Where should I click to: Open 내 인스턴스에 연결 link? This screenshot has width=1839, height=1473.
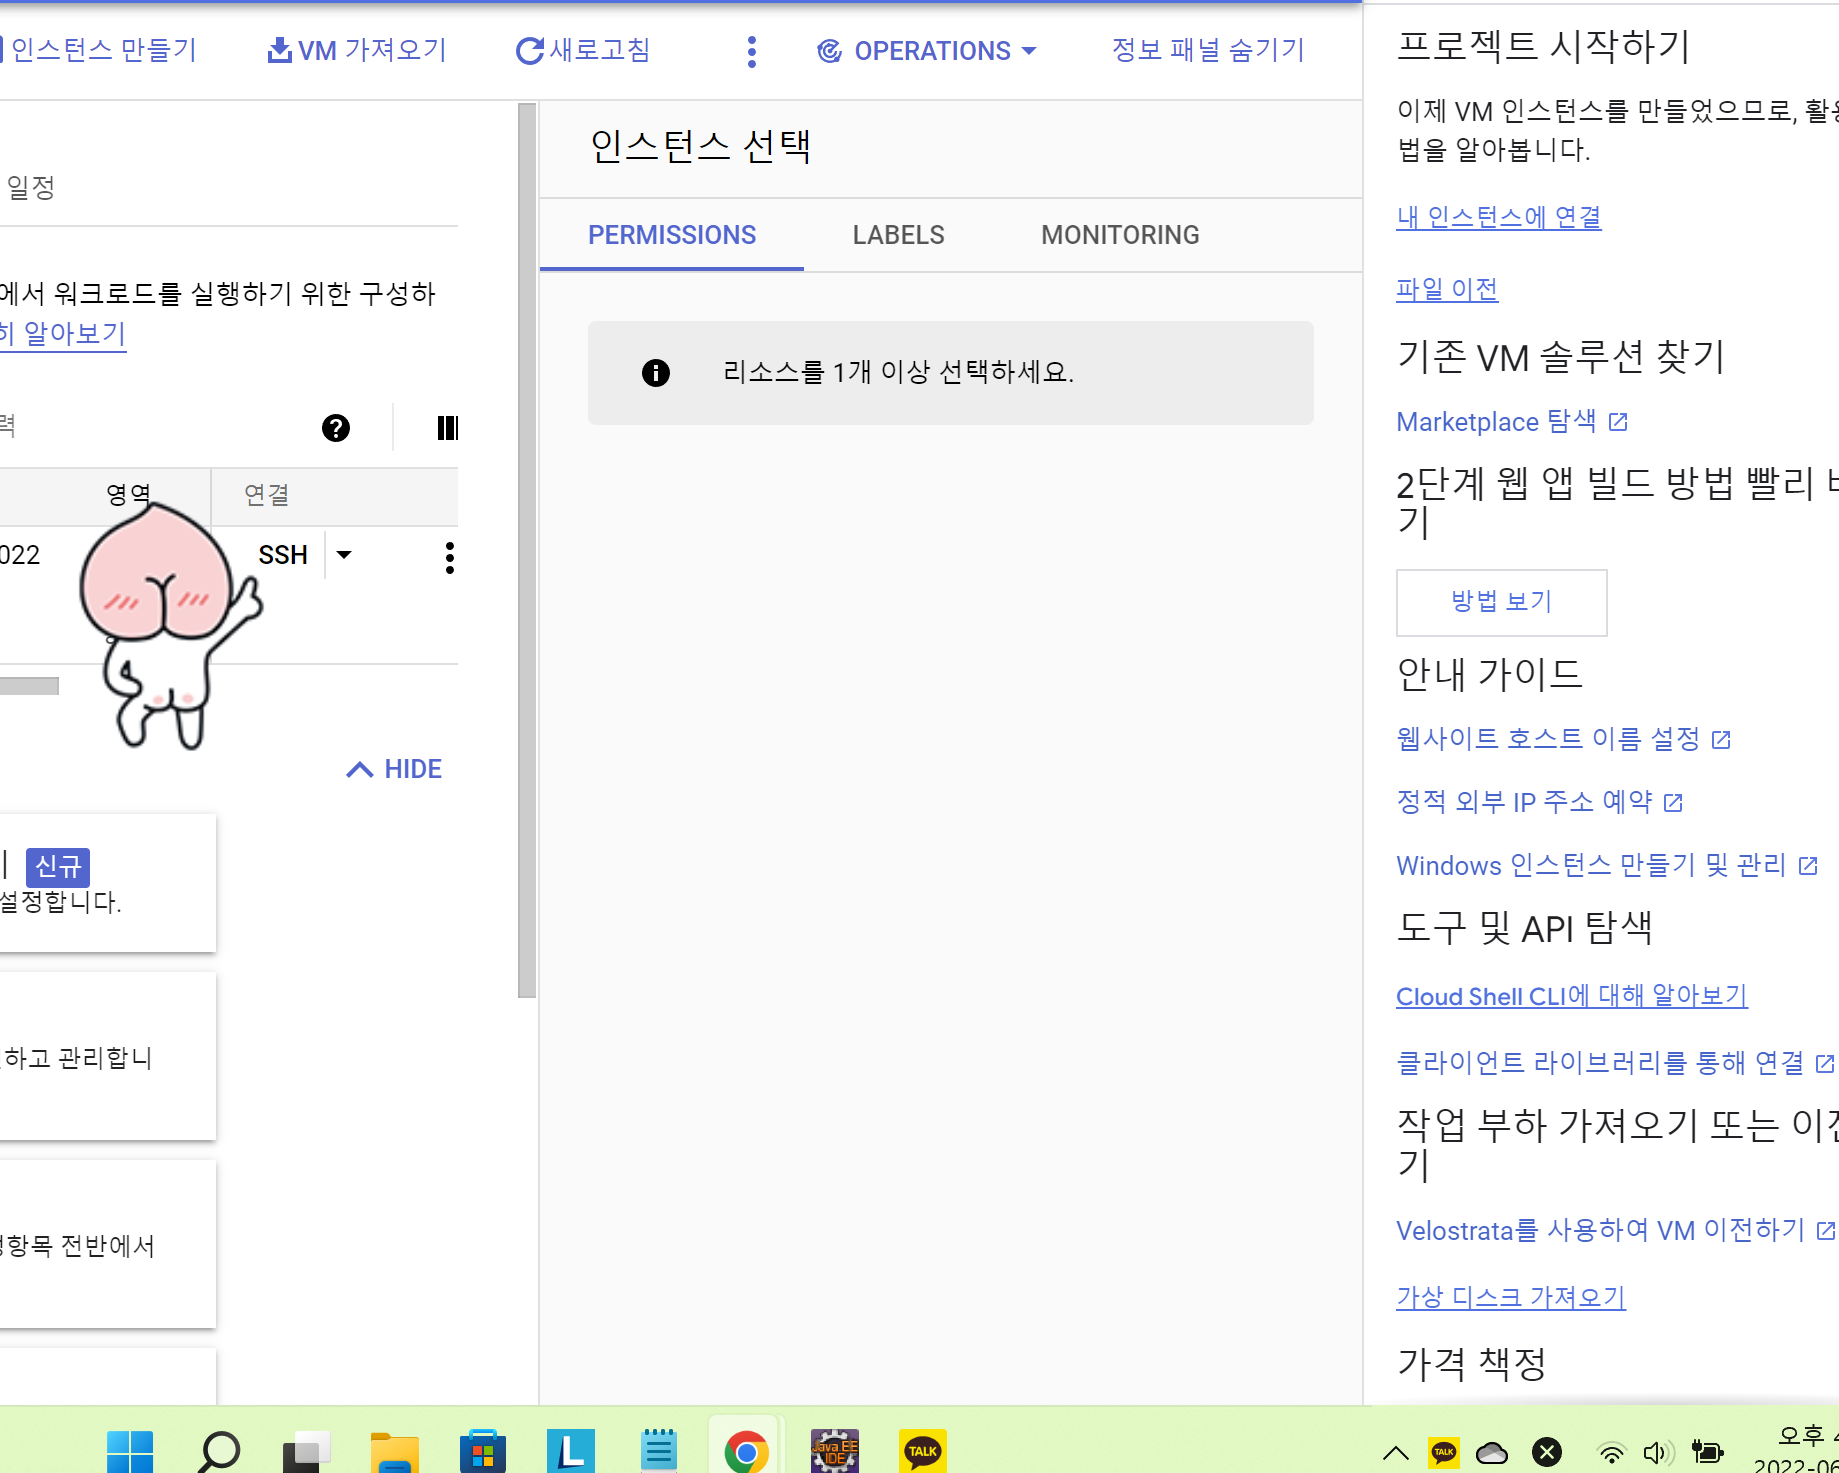point(1498,217)
